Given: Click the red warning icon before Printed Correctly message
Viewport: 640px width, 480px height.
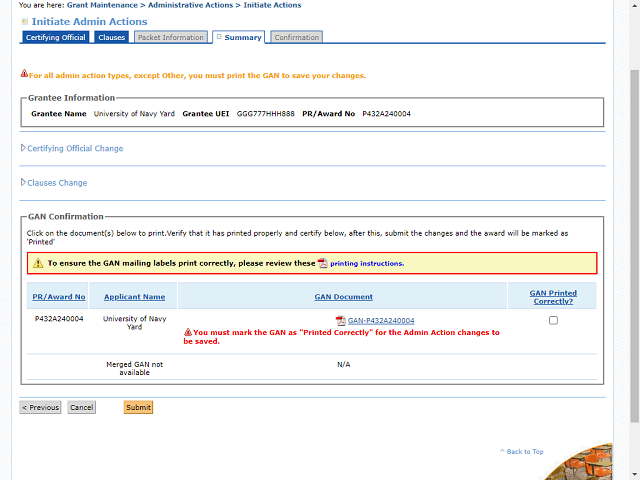Looking at the screenshot, I should coord(188,332).
